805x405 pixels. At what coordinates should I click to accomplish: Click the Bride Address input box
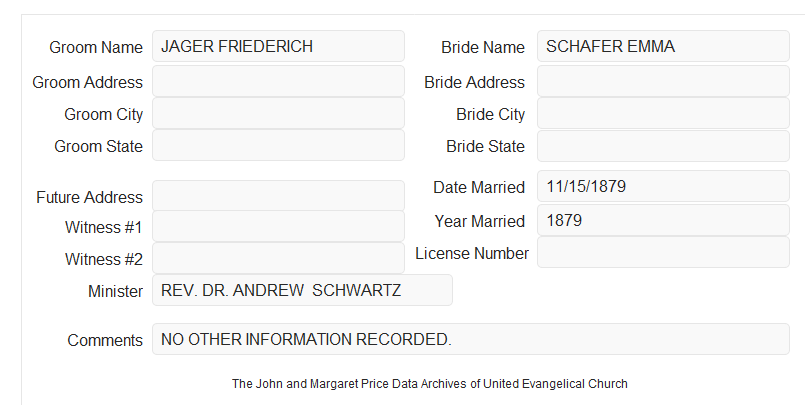coord(663,81)
